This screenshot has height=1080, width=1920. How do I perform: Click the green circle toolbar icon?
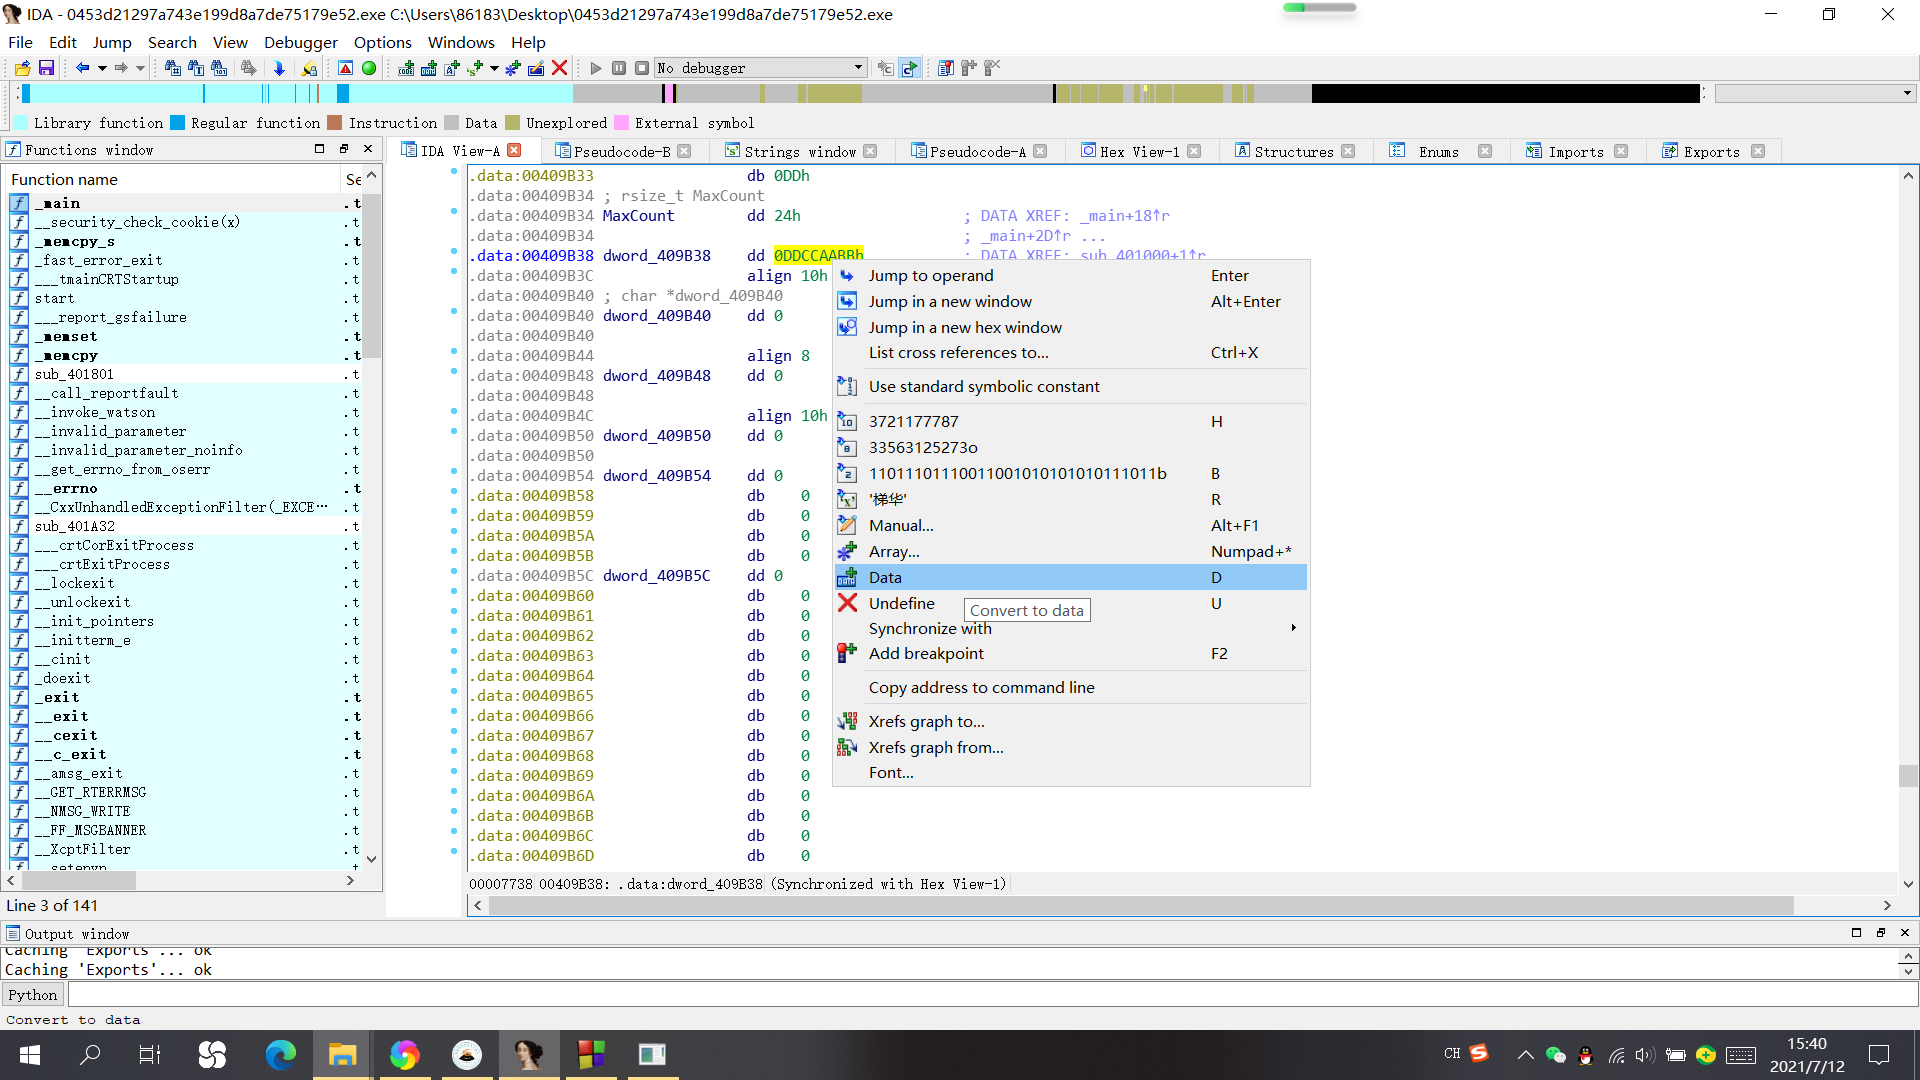pyautogui.click(x=369, y=68)
